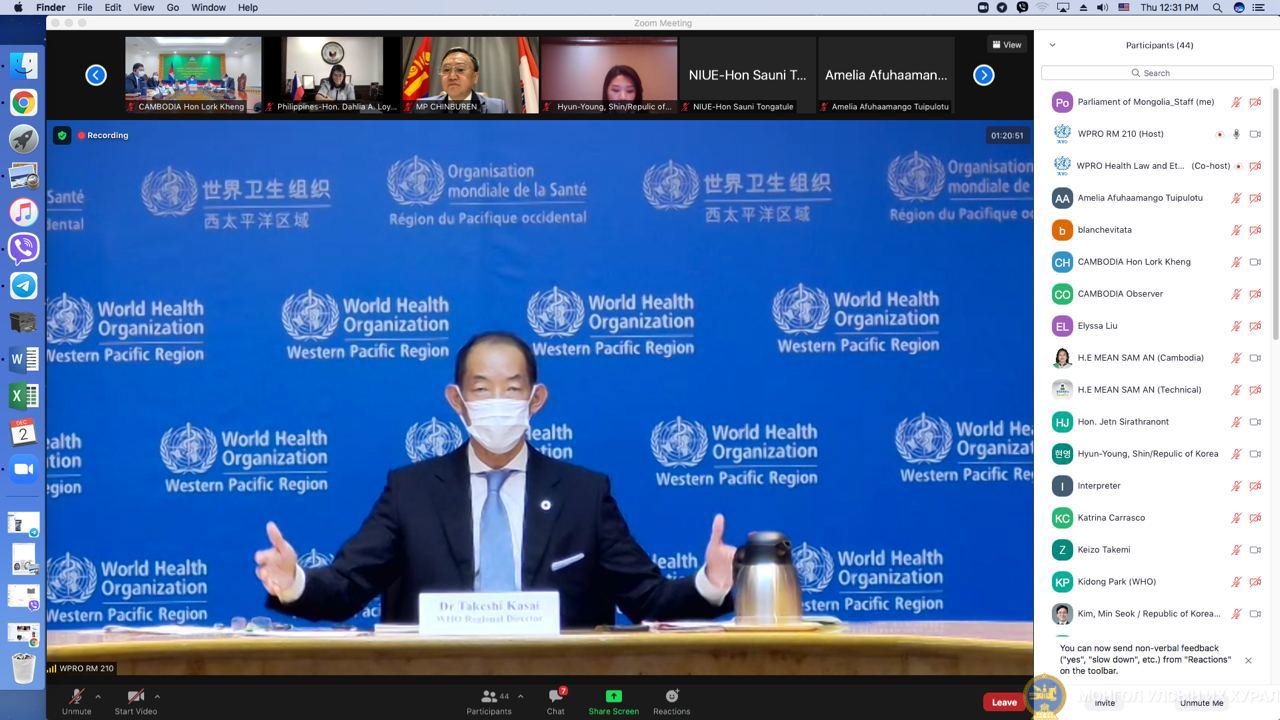Click muted mic icon for Elyssa Liu
The image size is (1280, 720).
point(1236,326)
